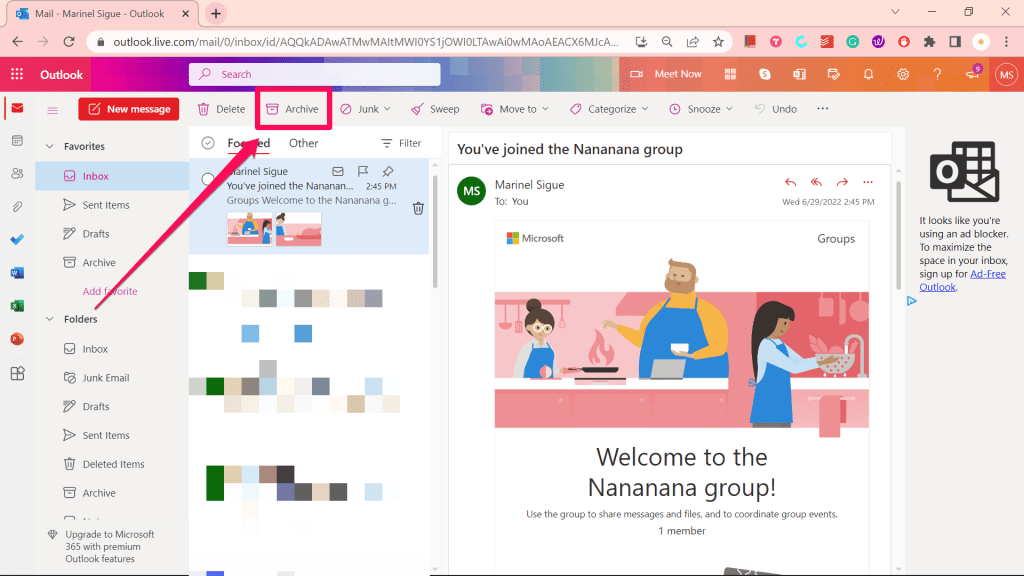
Task: Click in the Search mail box
Action: 314,74
